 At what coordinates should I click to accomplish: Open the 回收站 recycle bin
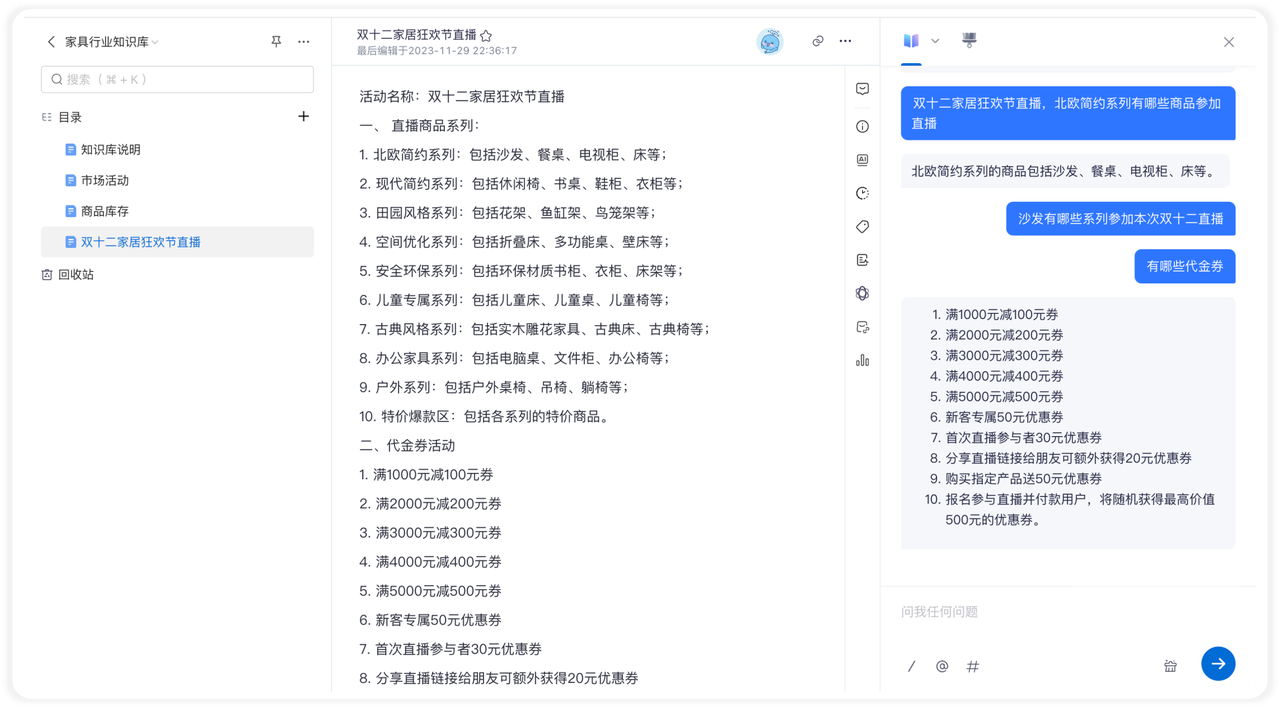point(75,275)
